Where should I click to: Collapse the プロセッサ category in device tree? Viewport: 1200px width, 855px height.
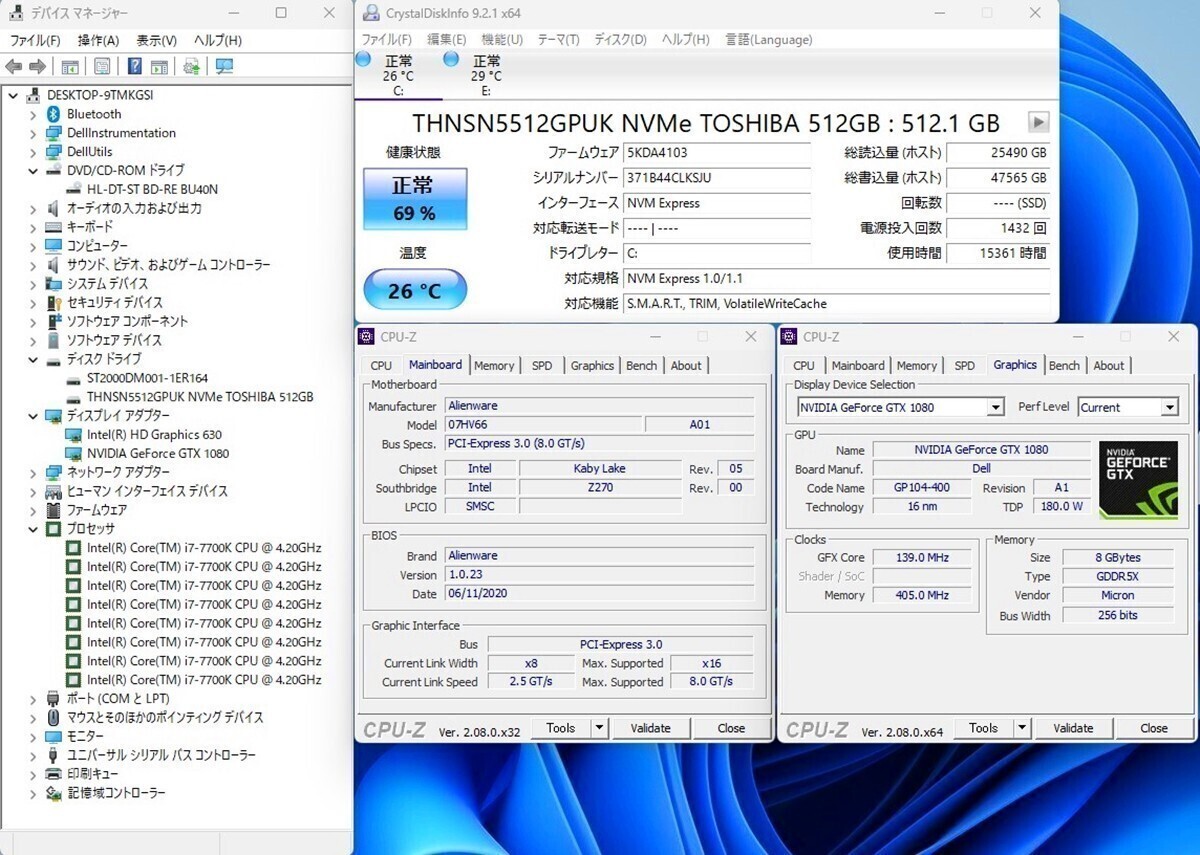[32, 529]
